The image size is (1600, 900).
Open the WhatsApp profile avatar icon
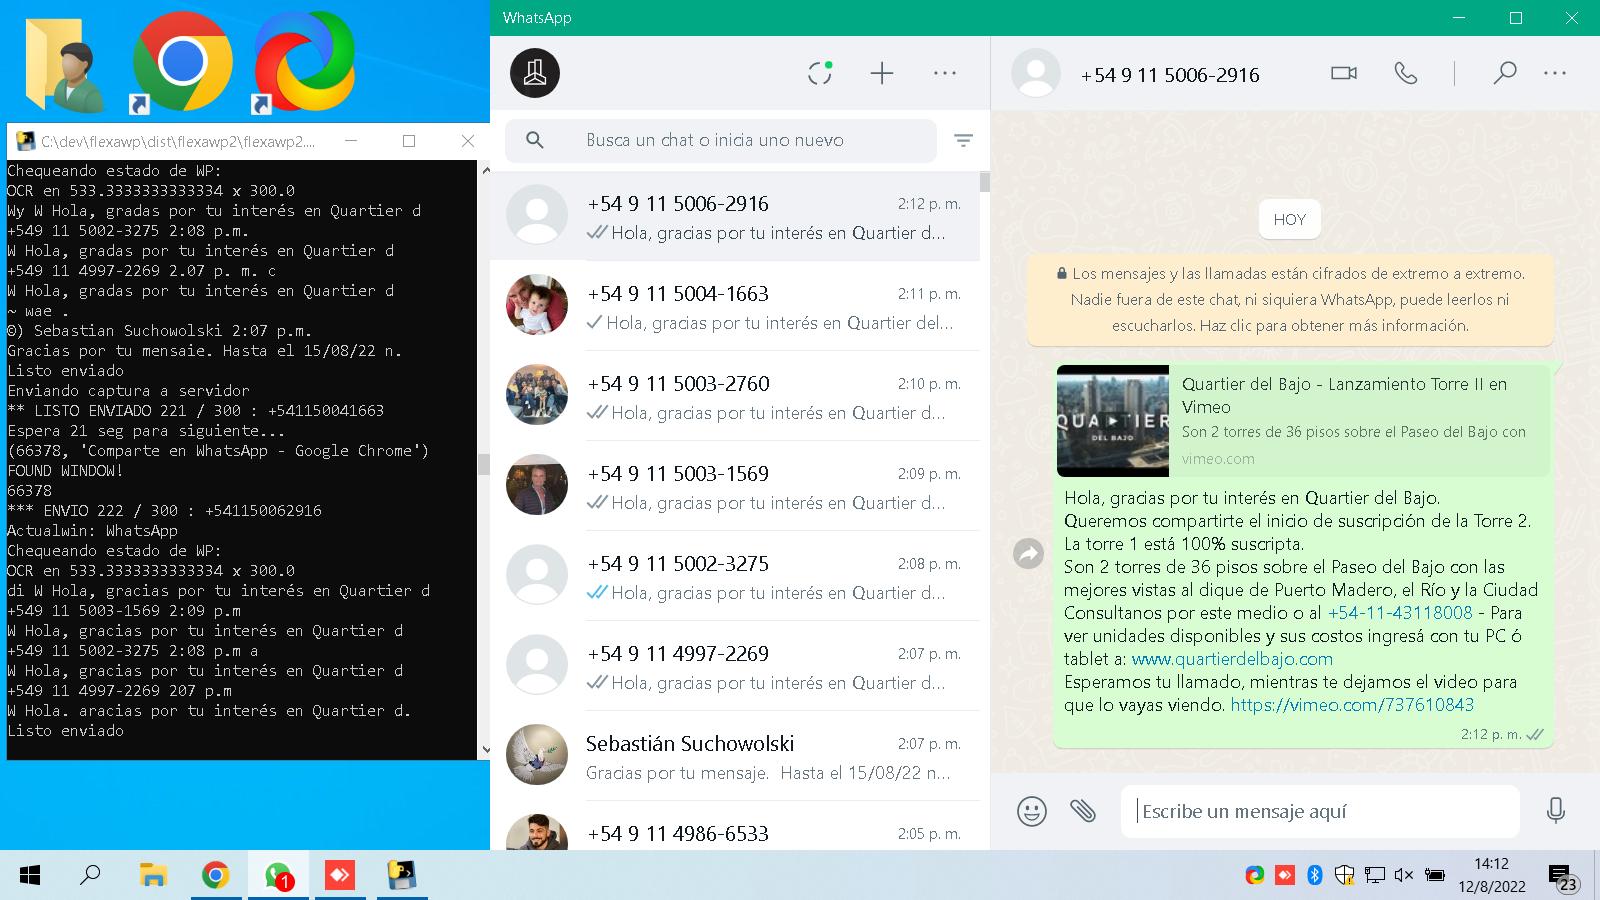[x=535, y=73]
